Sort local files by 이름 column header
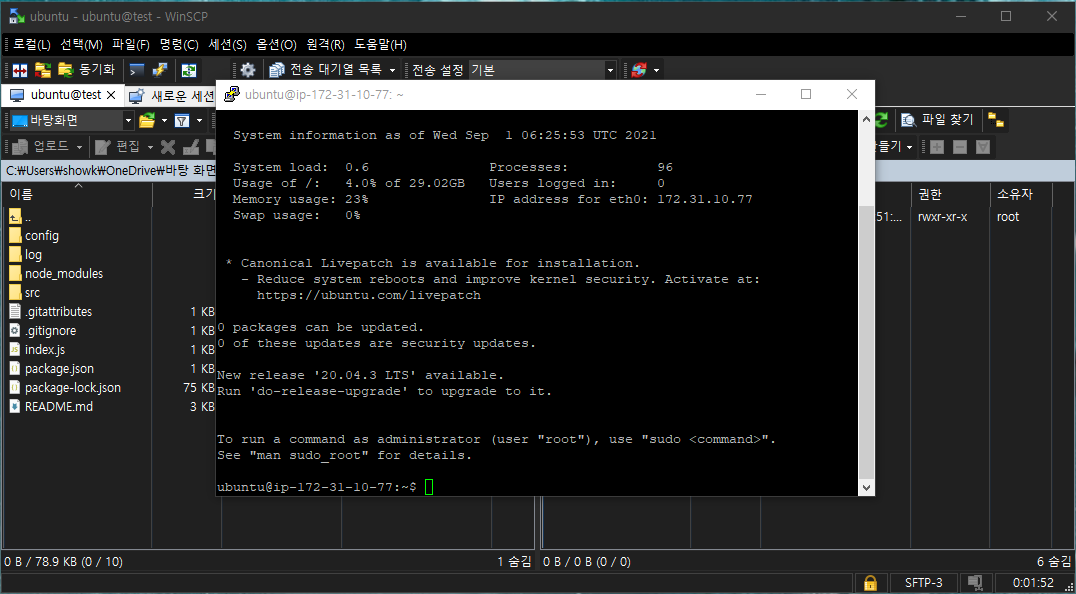This screenshot has width=1076, height=594. point(77,195)
